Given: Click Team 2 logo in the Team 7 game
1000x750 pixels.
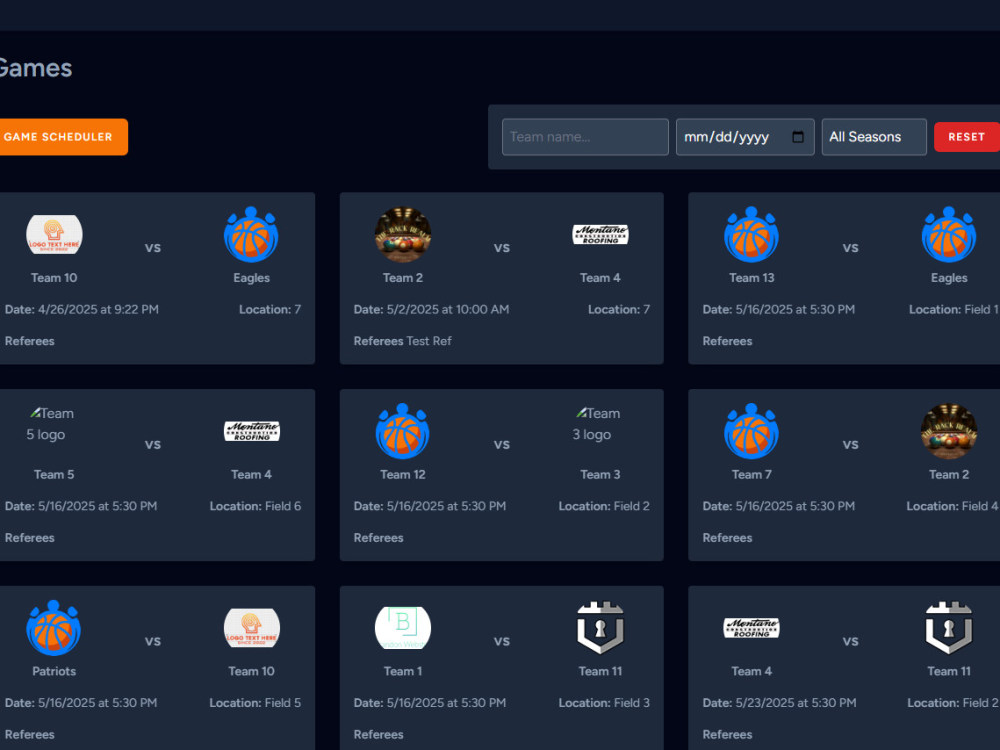Looking at the screenshot, I should [948, 431].
